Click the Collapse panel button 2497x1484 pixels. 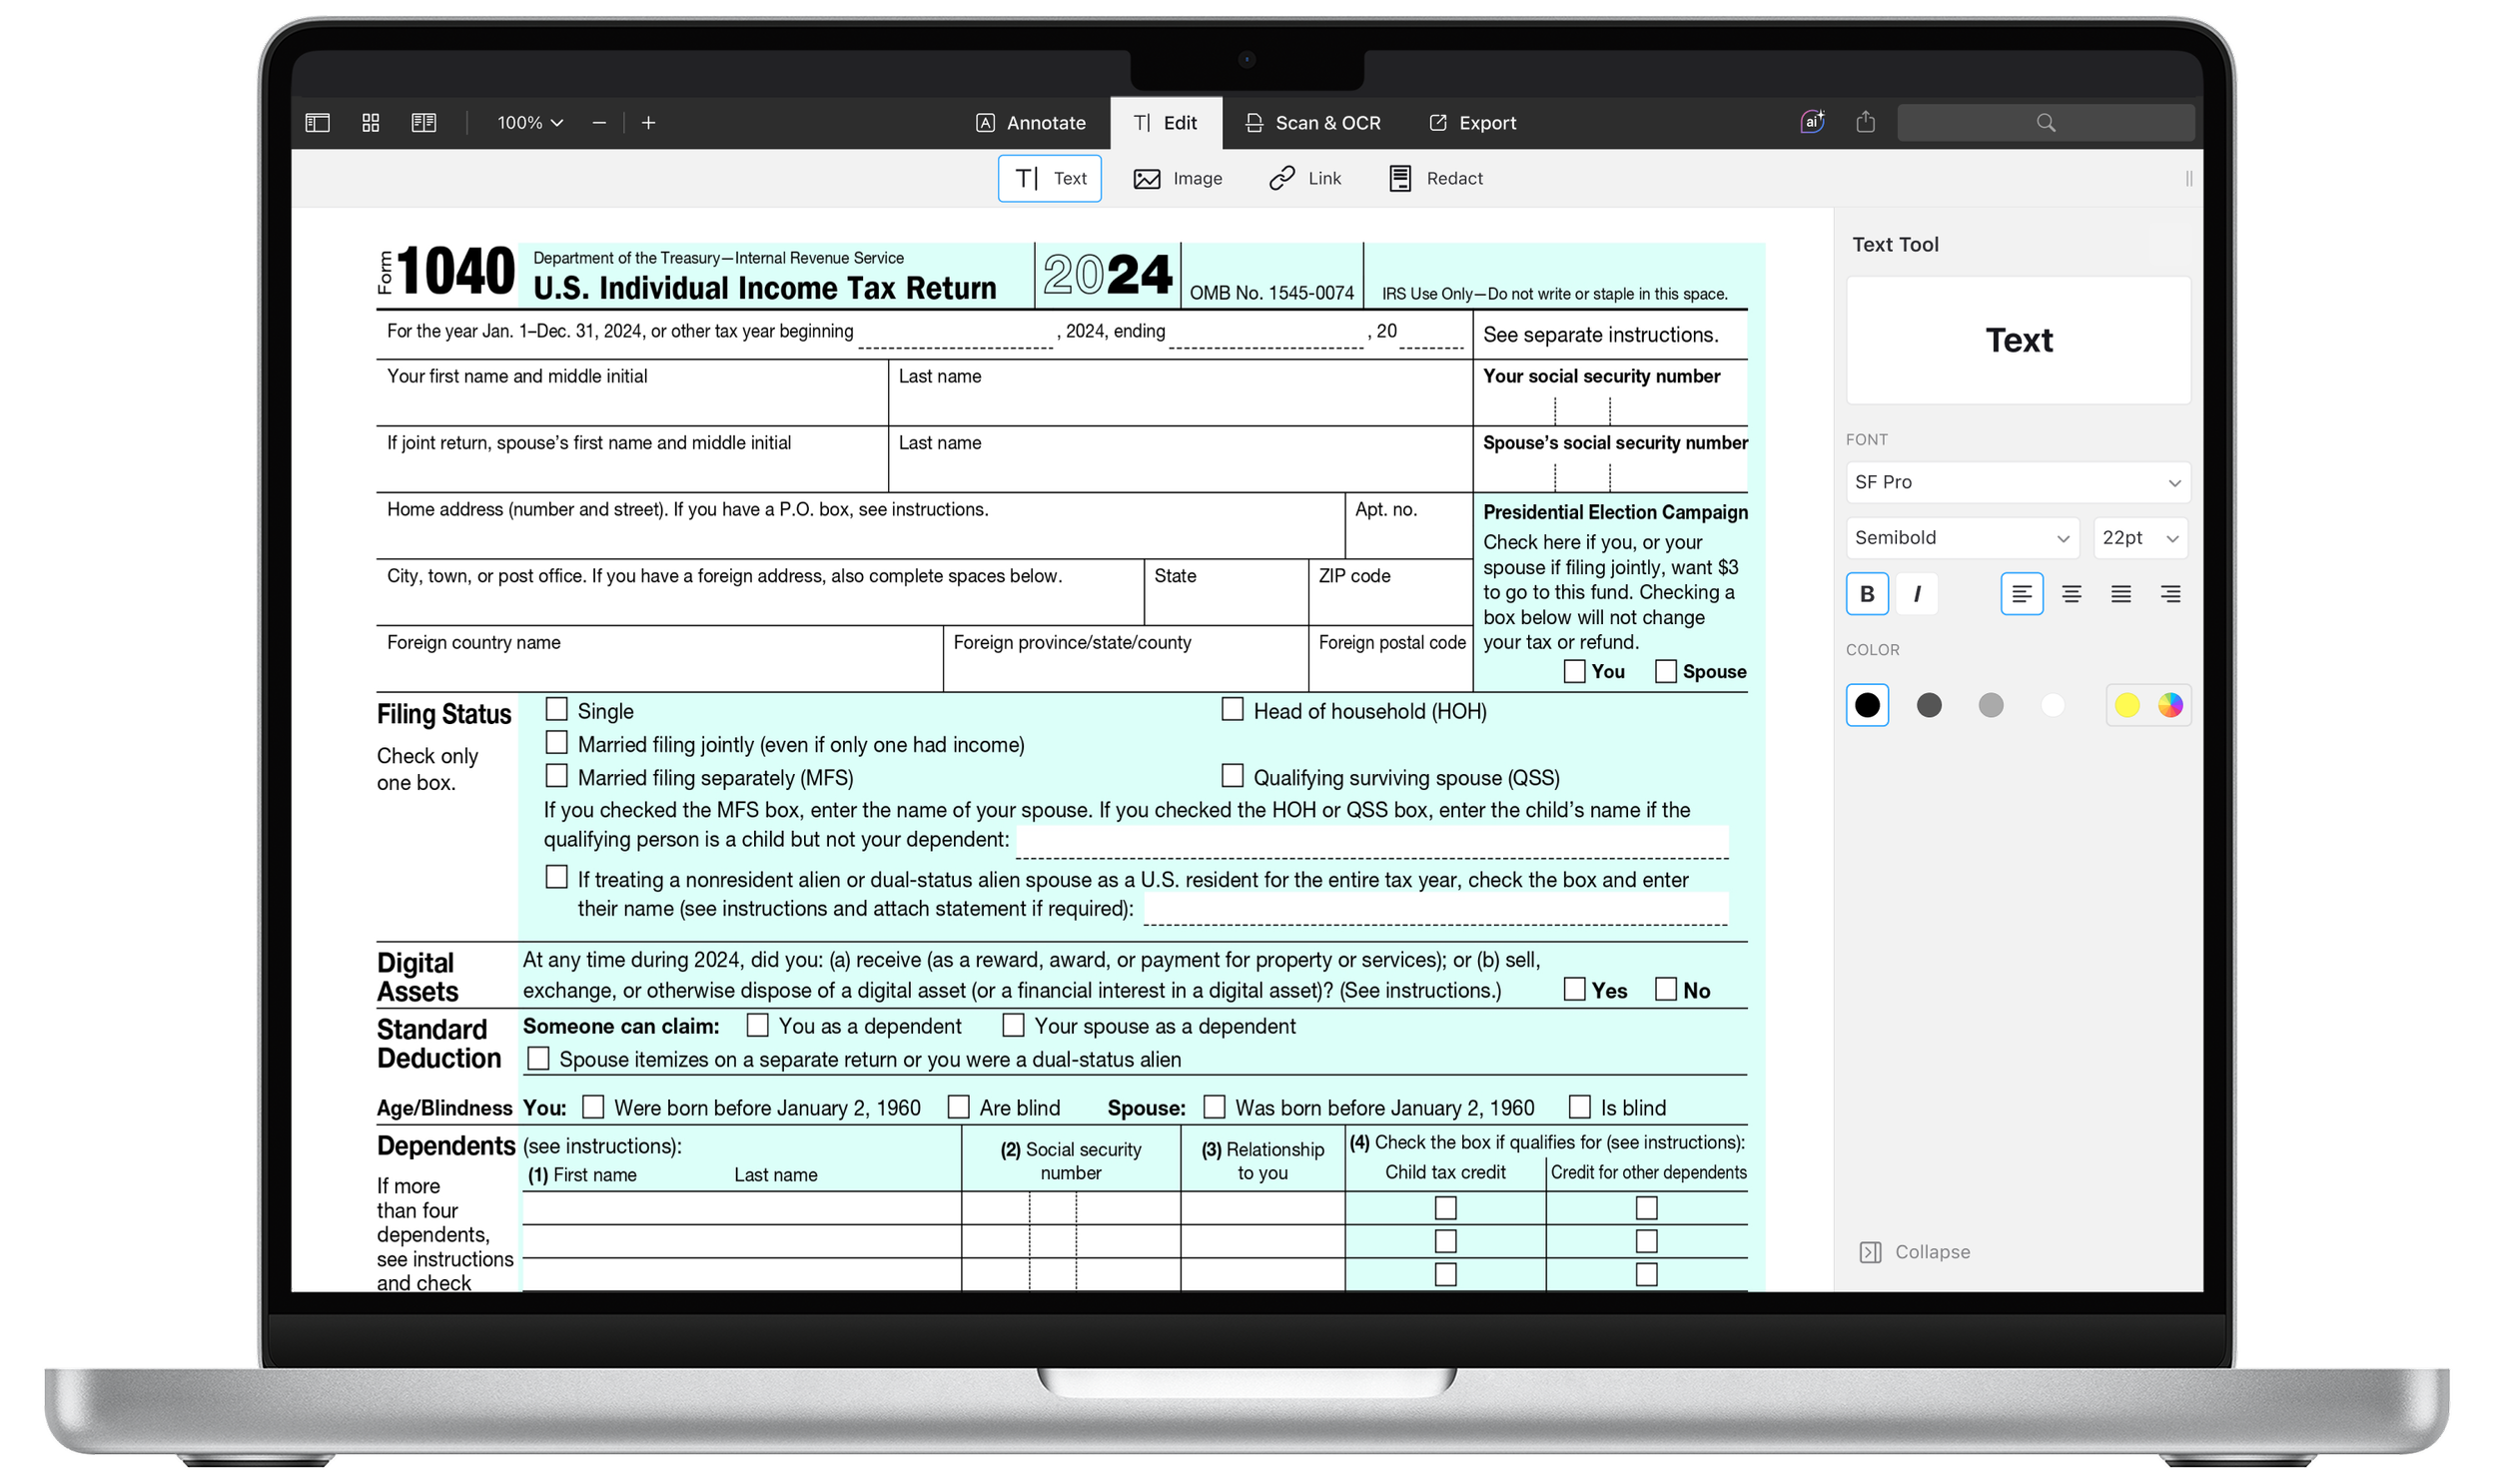point(1914,1252)
